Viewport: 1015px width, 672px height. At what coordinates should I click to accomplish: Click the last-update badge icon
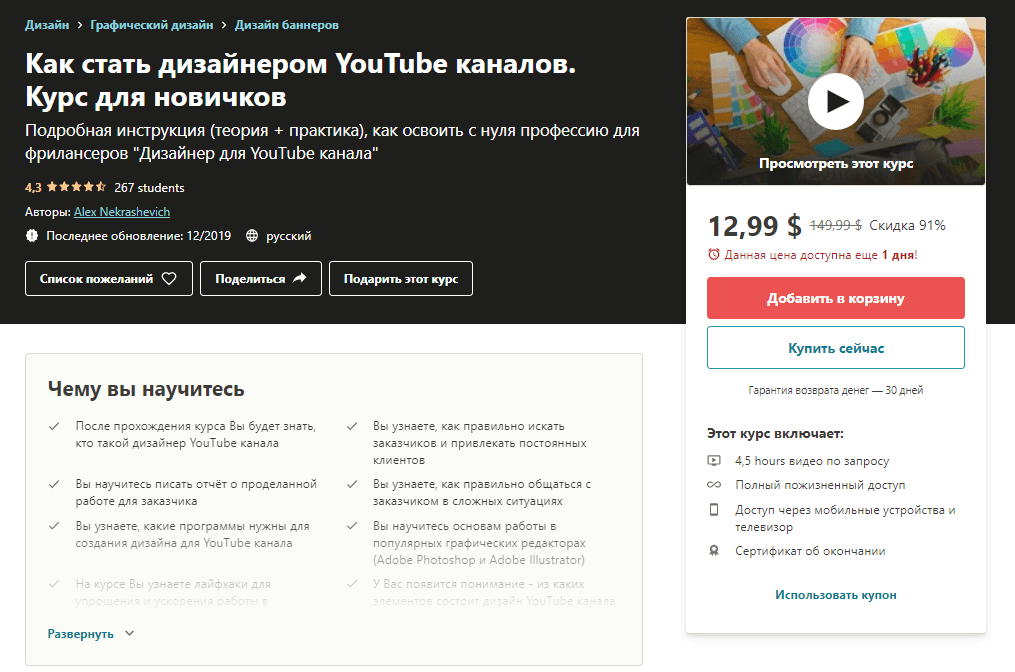[32, 236]
